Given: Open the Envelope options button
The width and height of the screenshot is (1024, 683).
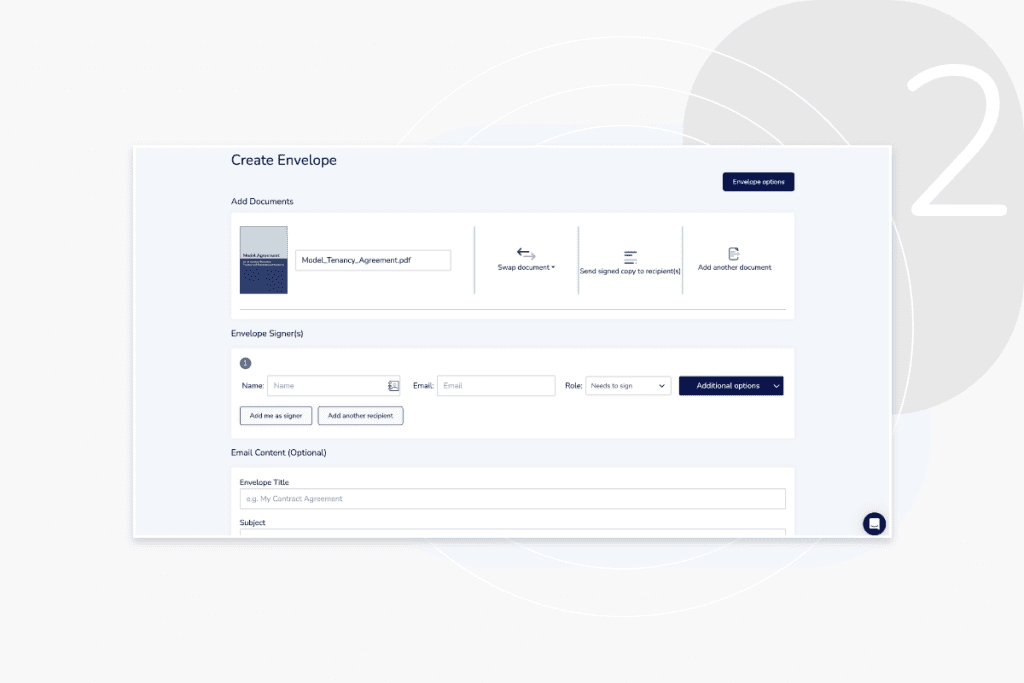Looking at the screenshot, I should (758, 182).
